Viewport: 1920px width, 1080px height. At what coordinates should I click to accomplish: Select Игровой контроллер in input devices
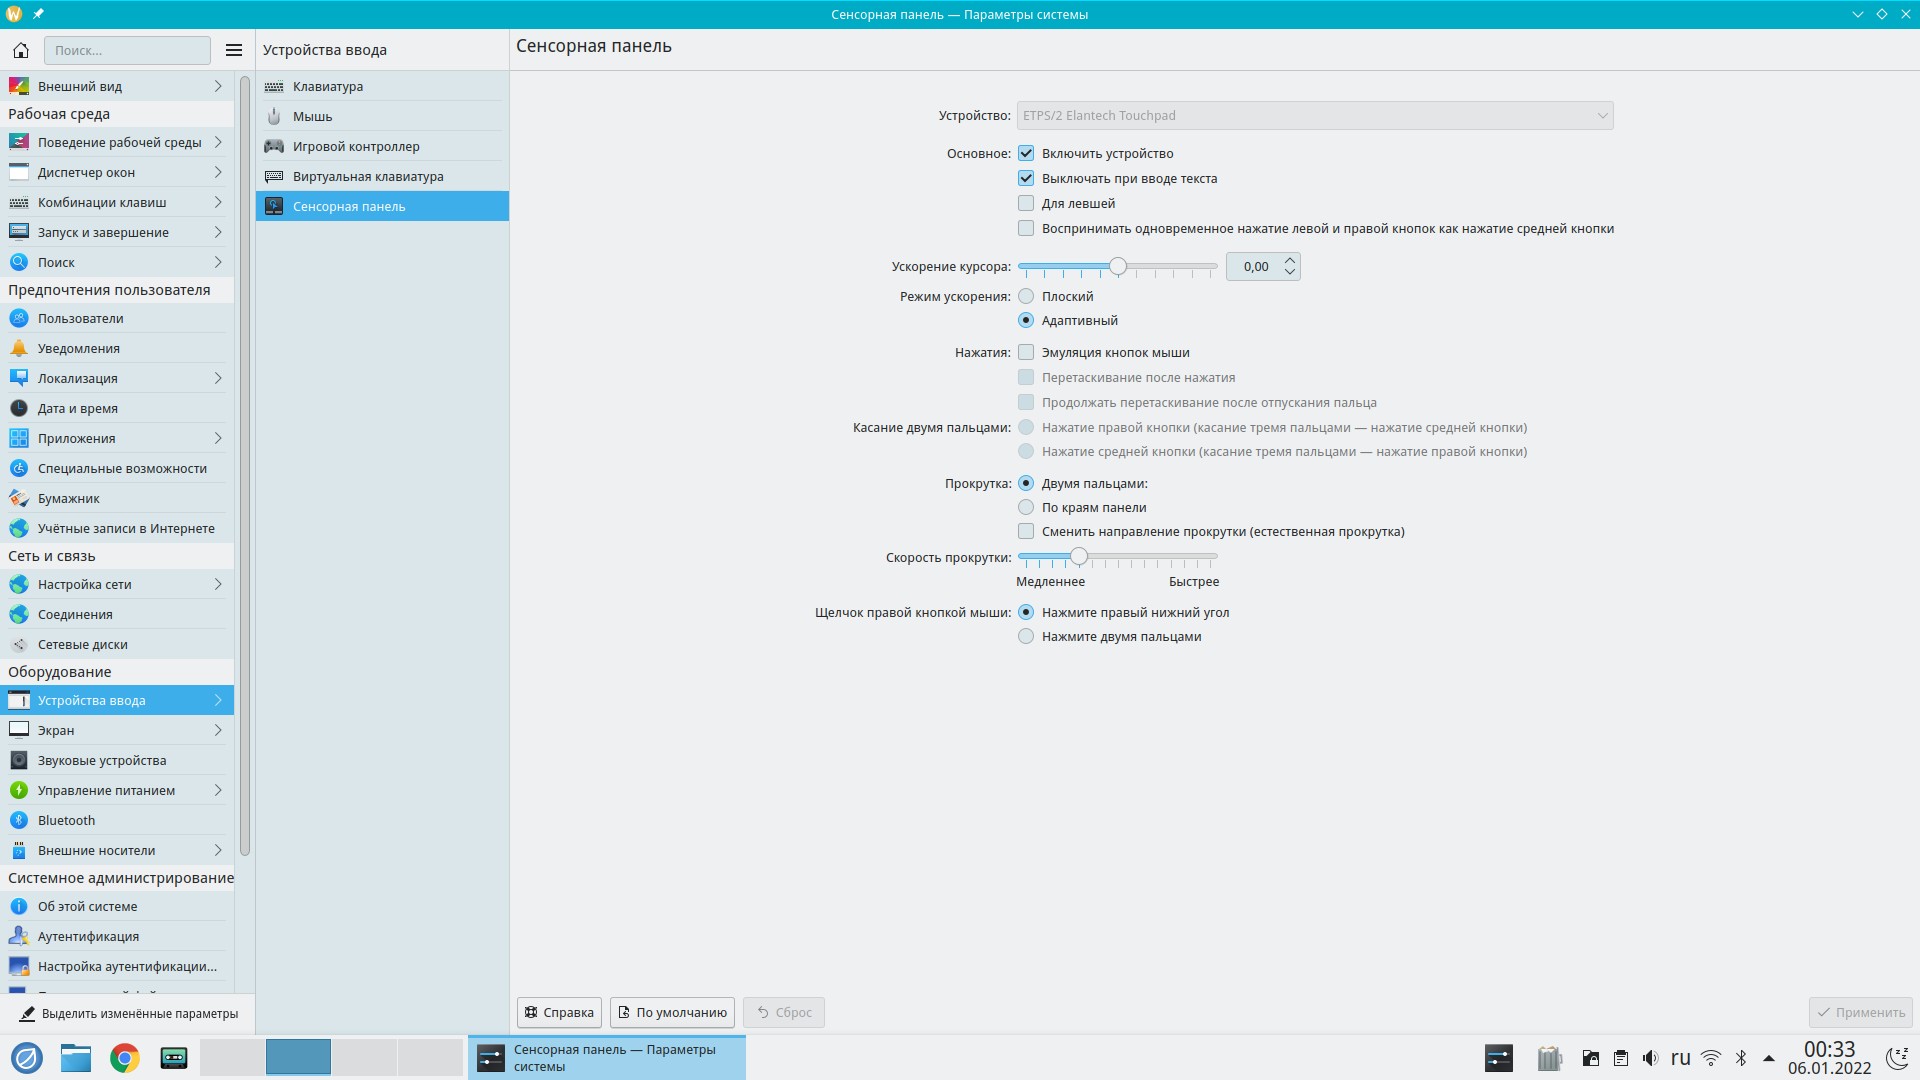(356, 146)
